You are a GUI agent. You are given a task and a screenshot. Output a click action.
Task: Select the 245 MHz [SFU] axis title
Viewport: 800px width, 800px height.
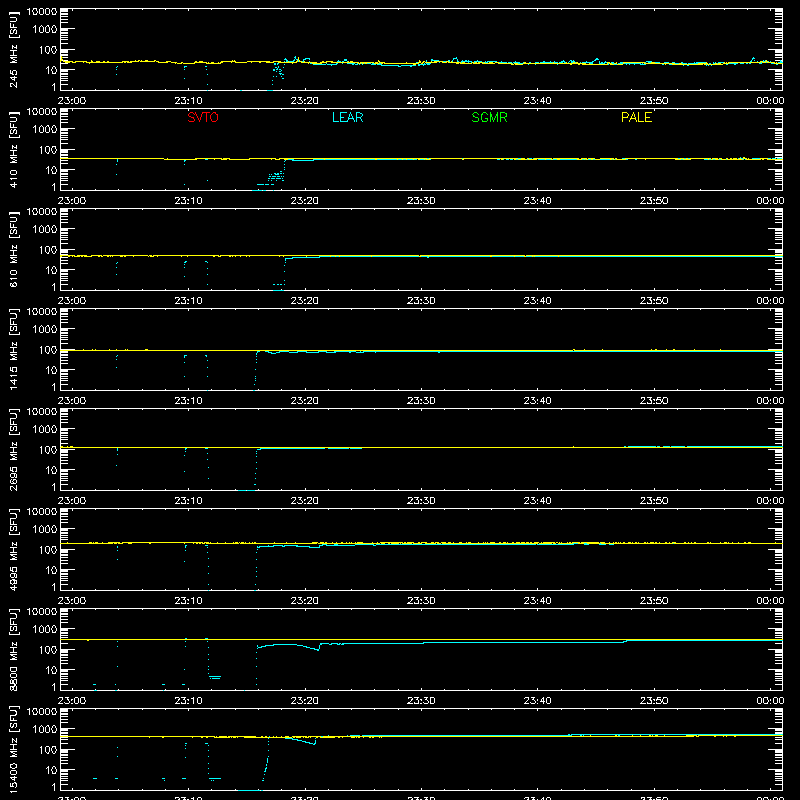(14, 49)
